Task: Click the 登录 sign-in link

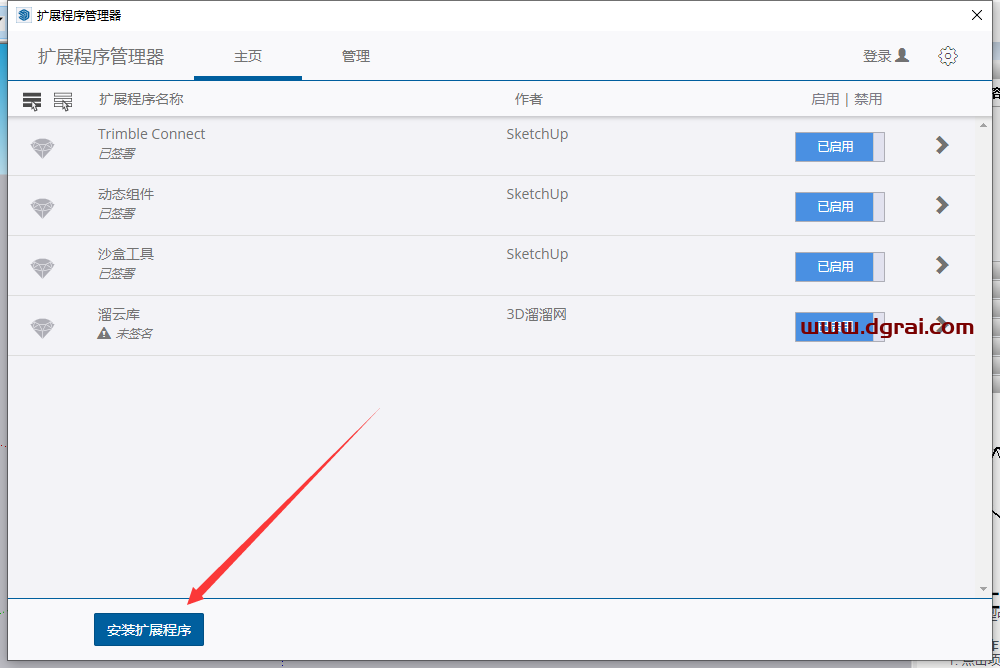Action: pos(886,56)
